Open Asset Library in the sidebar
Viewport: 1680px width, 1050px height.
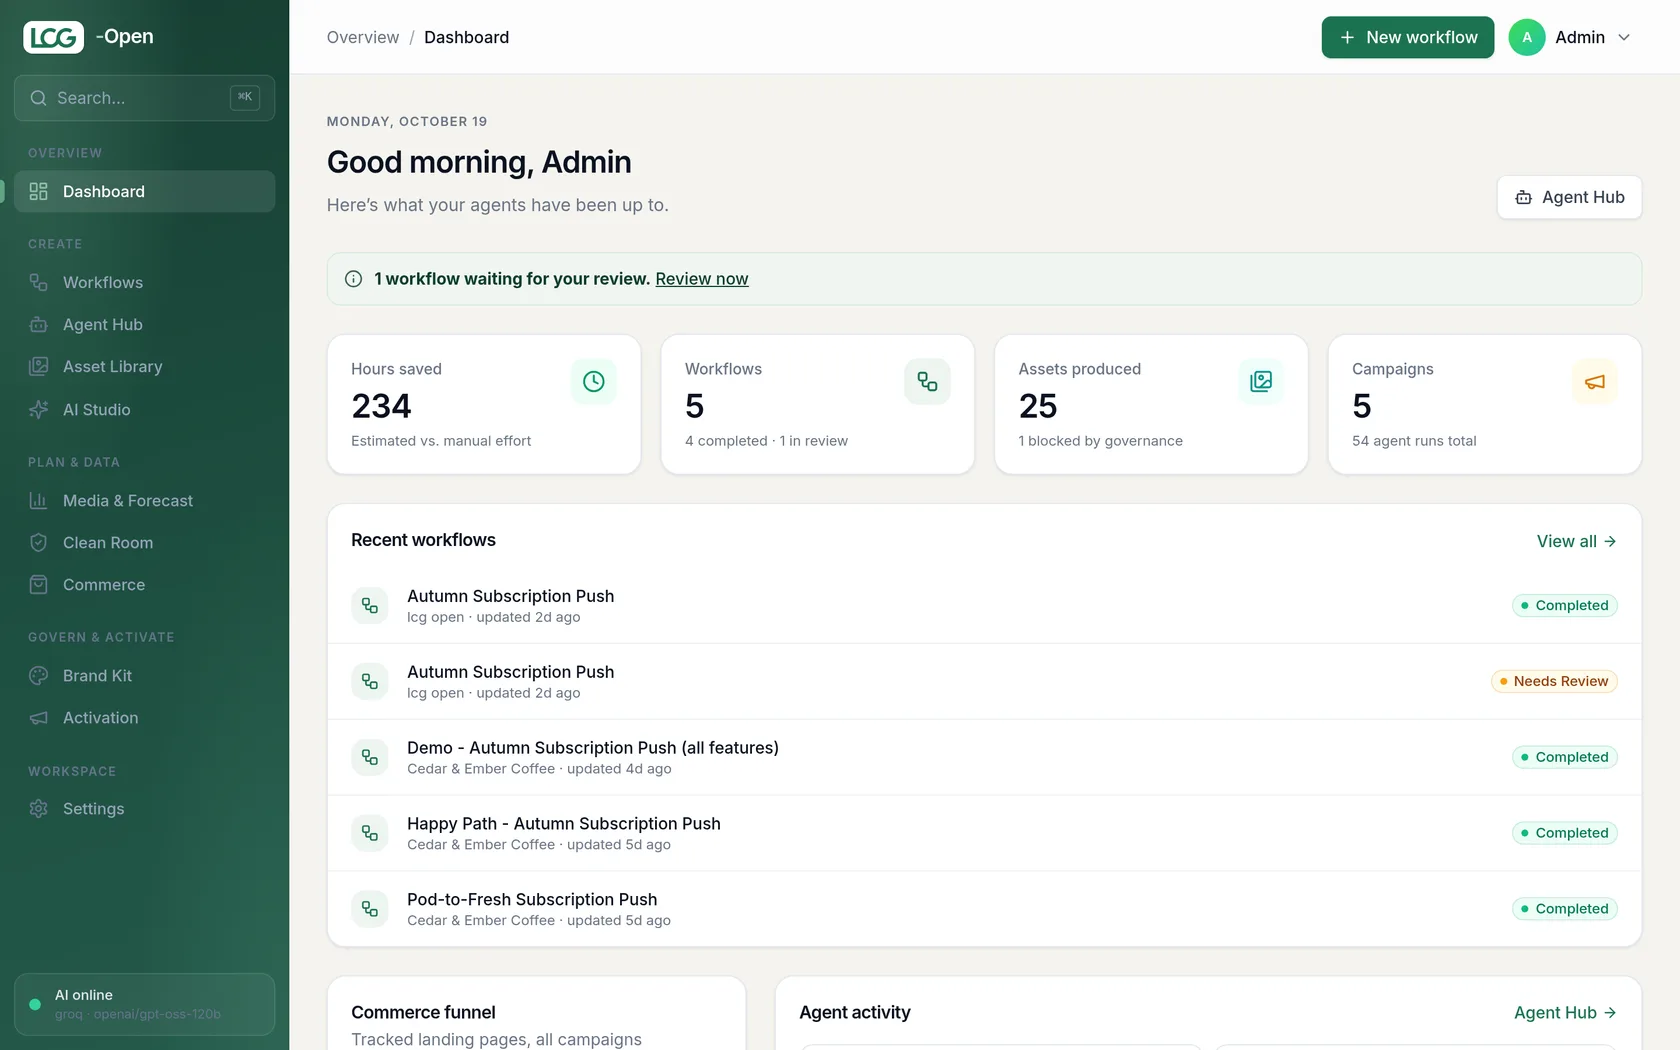144,367
